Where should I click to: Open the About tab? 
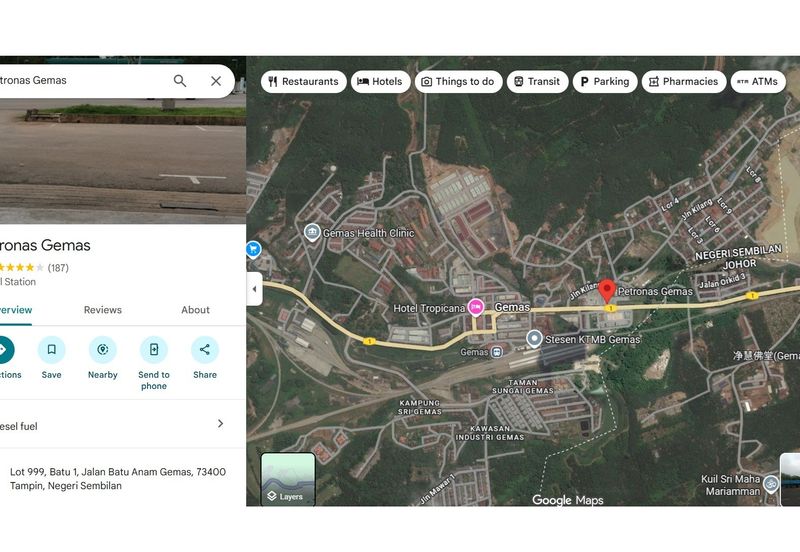195,310
